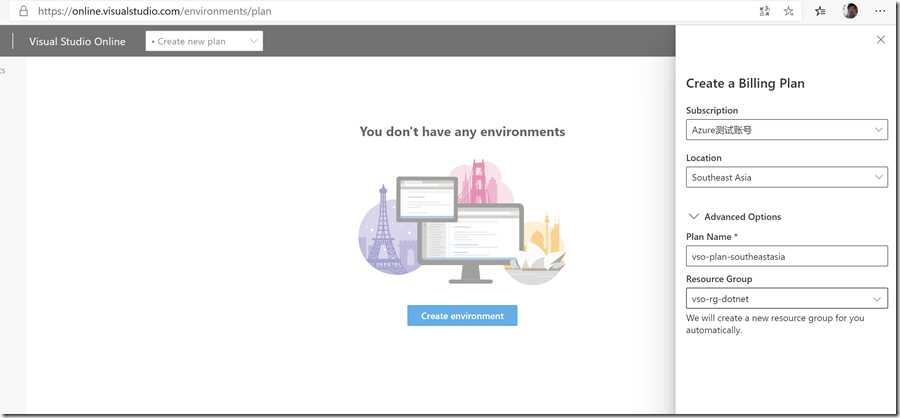Click the Create environment button
This screenshot has height=418, width=900.
pyautogui.click(x=462, y=316)
